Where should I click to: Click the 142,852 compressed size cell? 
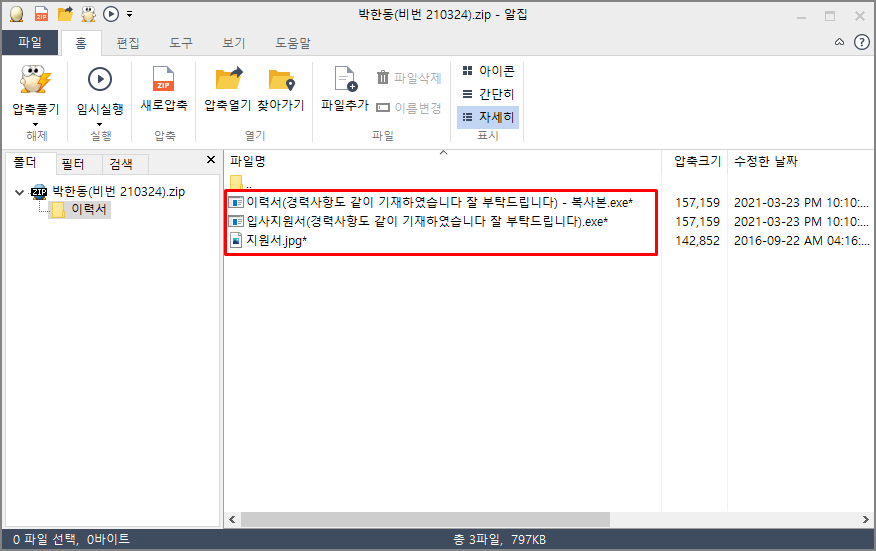[697, 241]
